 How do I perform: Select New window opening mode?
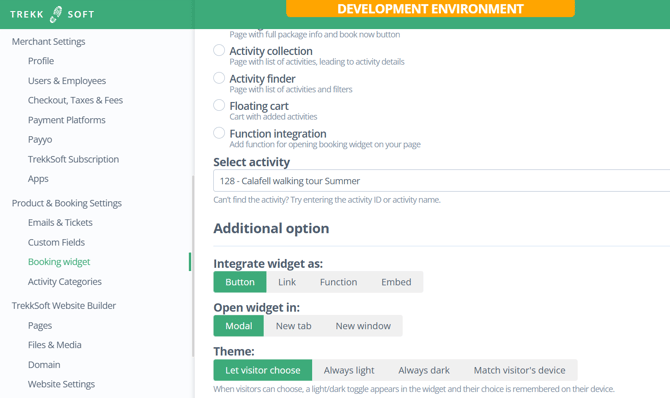363,326
